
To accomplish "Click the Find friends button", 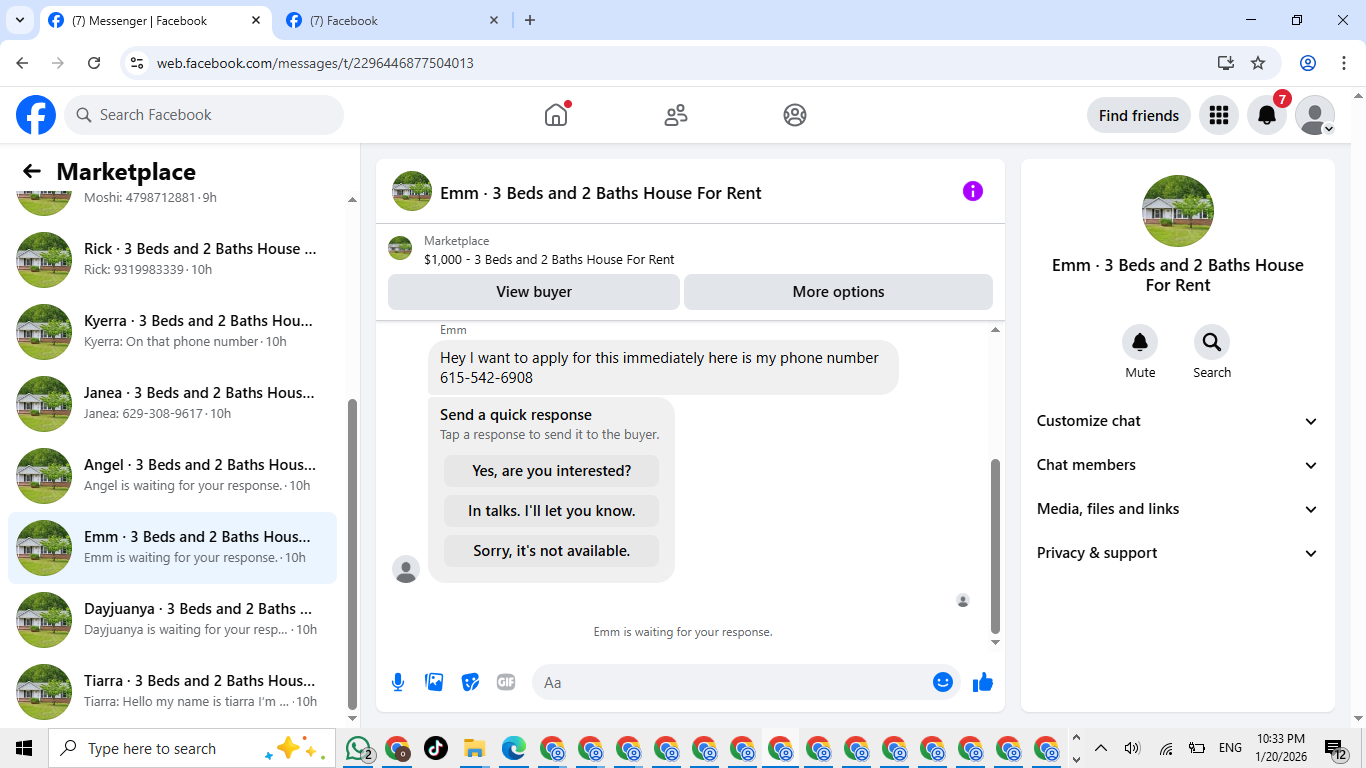I will 1139,115.
